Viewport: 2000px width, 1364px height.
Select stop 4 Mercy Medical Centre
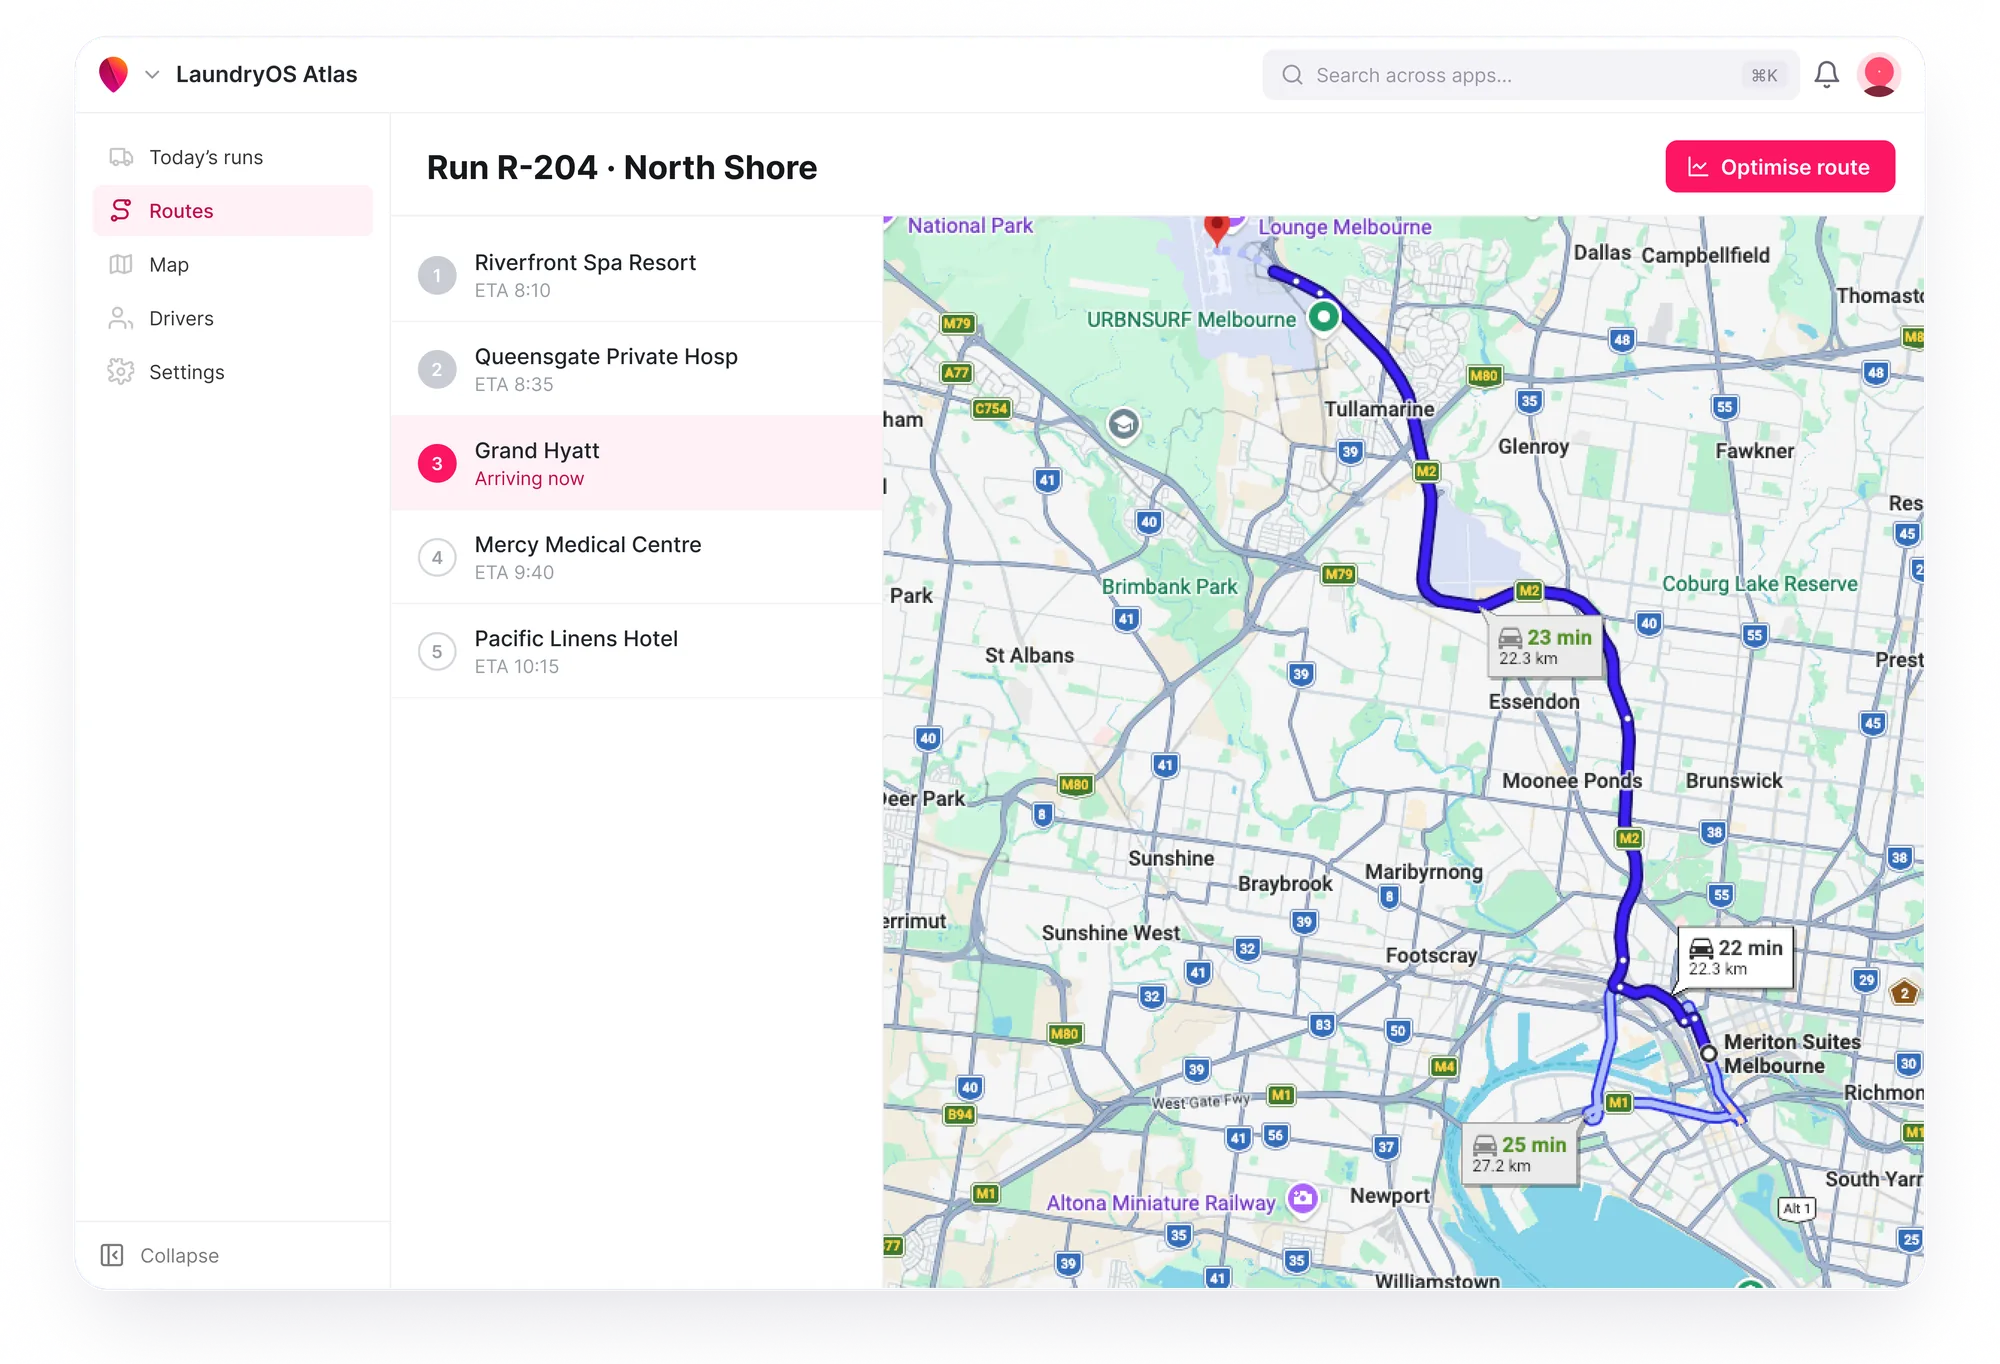coord(637,557)
